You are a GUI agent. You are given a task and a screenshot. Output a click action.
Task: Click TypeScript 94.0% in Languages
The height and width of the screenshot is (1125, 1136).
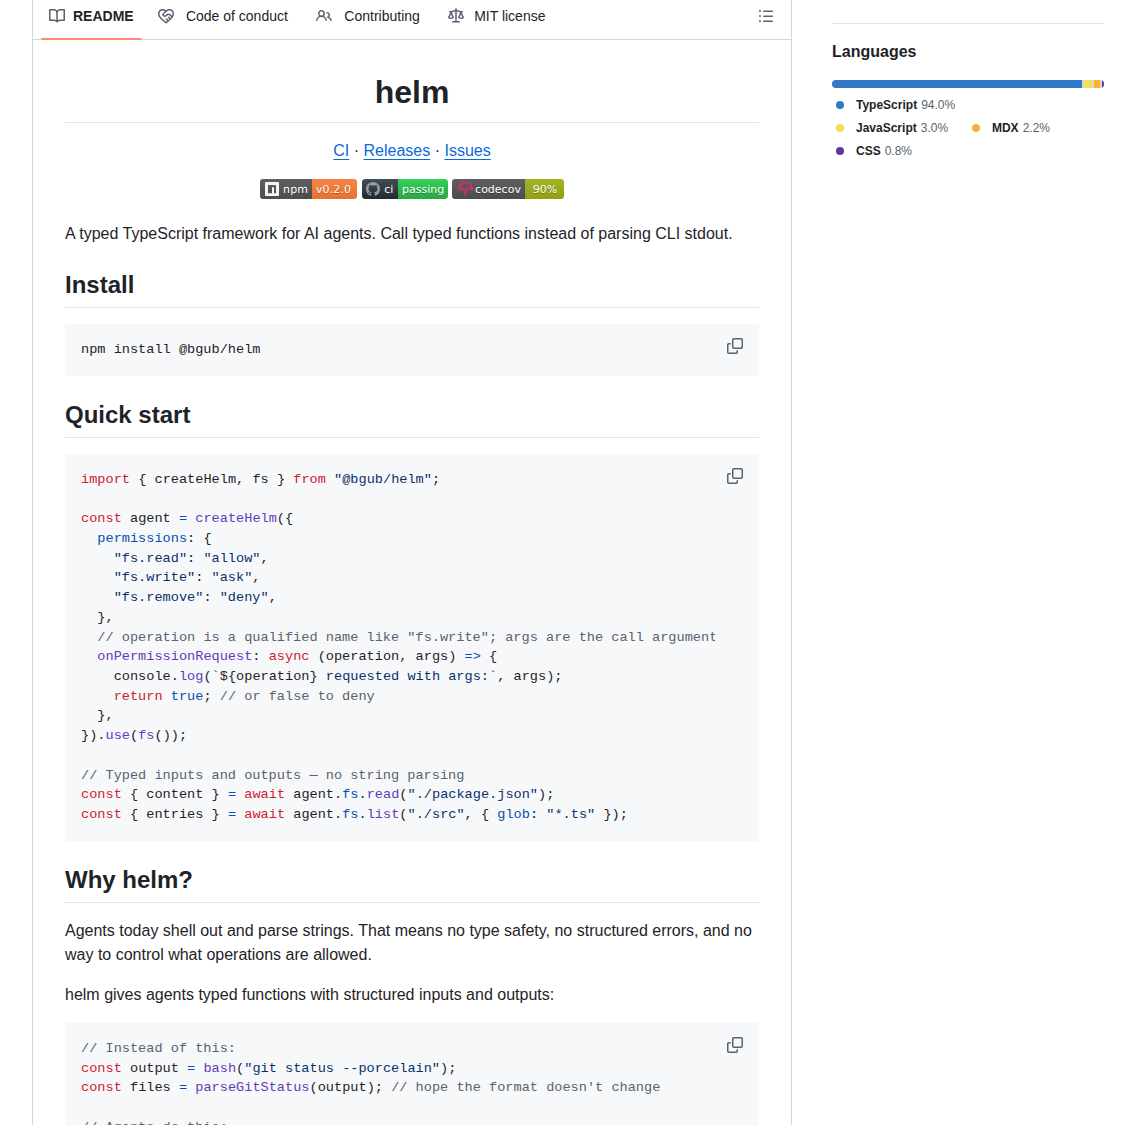(x=904, y=105)
